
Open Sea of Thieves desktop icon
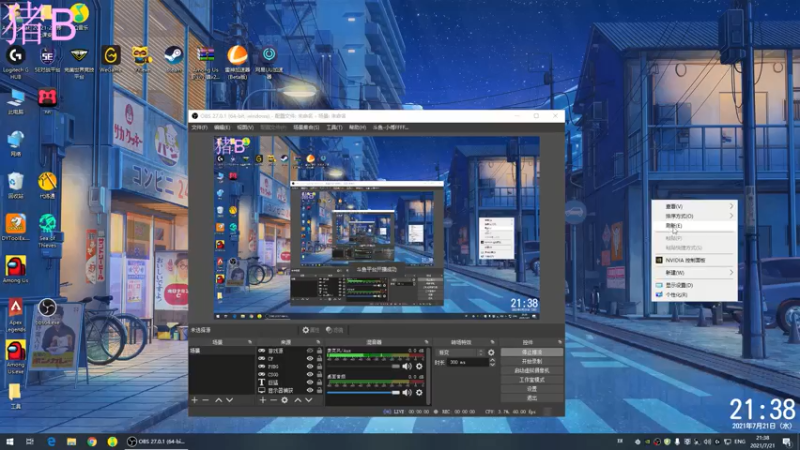coord(47,231)
